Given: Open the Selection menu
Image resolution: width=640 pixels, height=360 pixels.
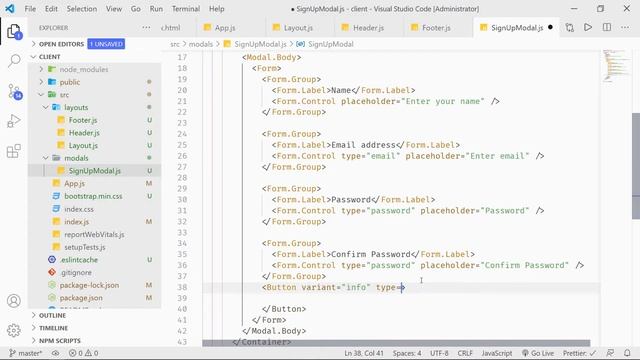Looking at the screenshot, I should pyautogui.click(x=82, y=9).
